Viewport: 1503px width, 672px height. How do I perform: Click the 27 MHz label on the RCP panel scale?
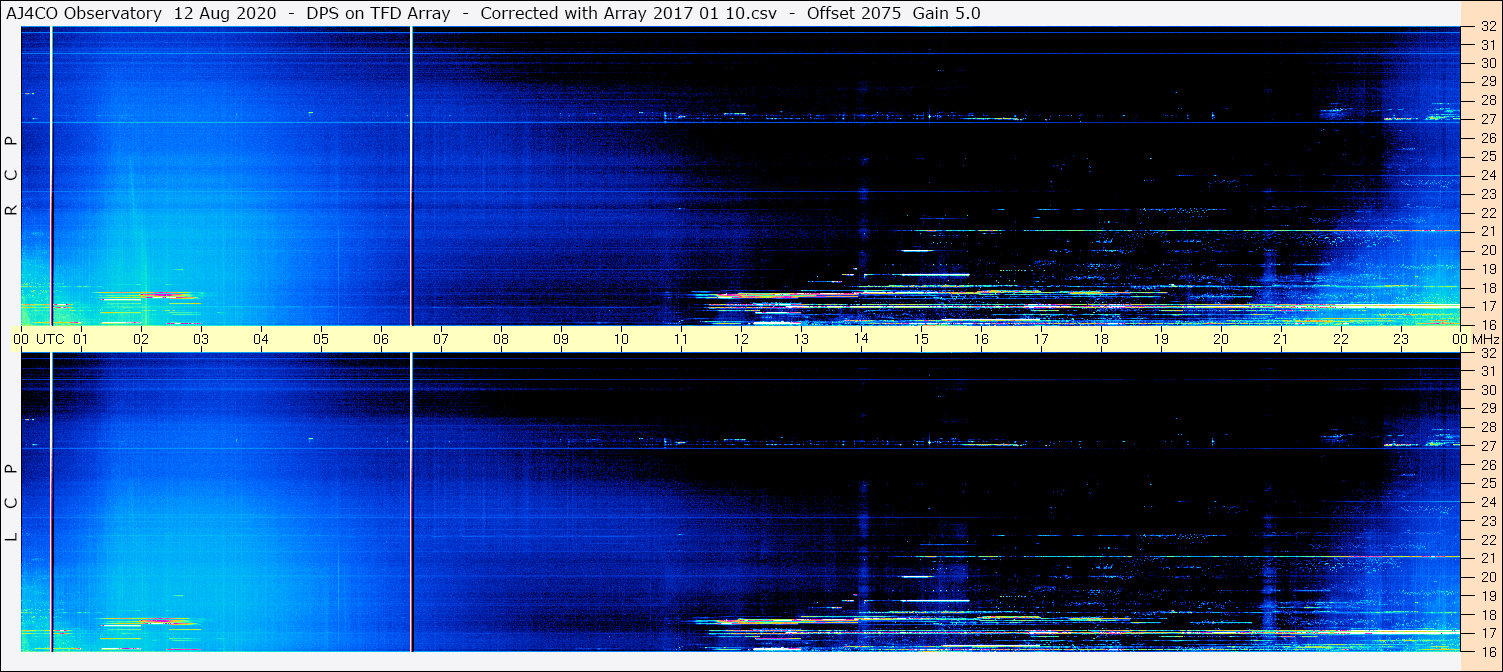1487,119
